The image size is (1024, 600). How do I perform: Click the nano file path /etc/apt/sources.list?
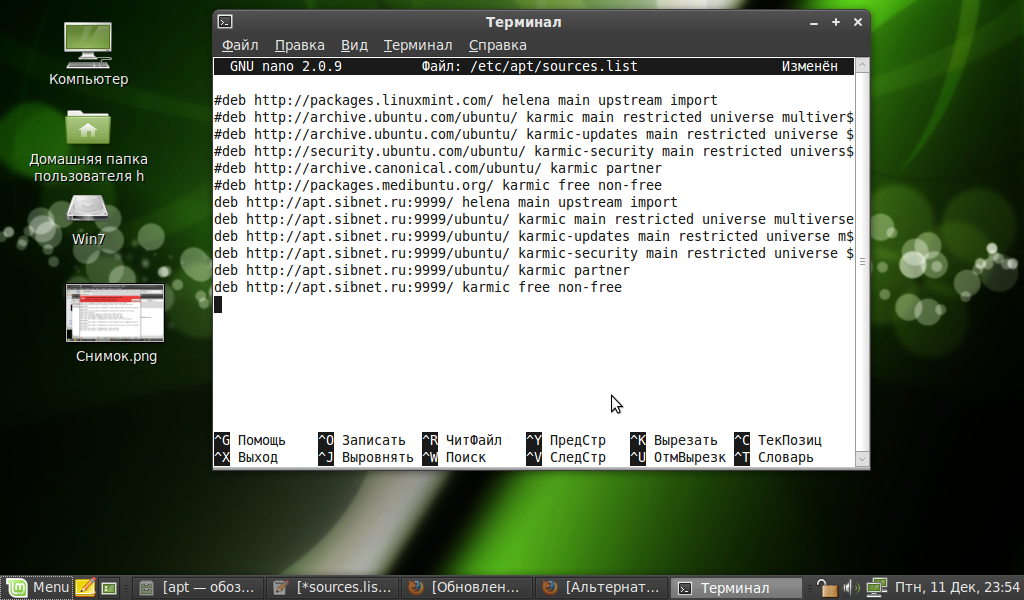(x=554, y=67)
